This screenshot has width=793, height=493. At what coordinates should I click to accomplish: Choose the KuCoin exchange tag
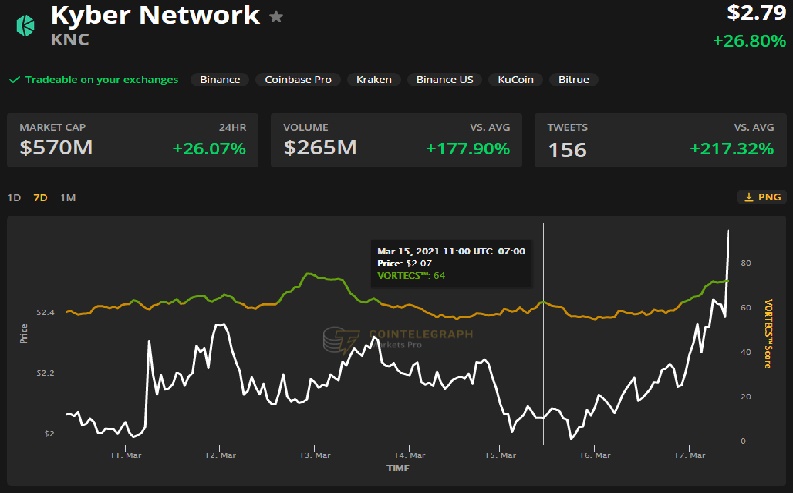click(x=515, y=79)
